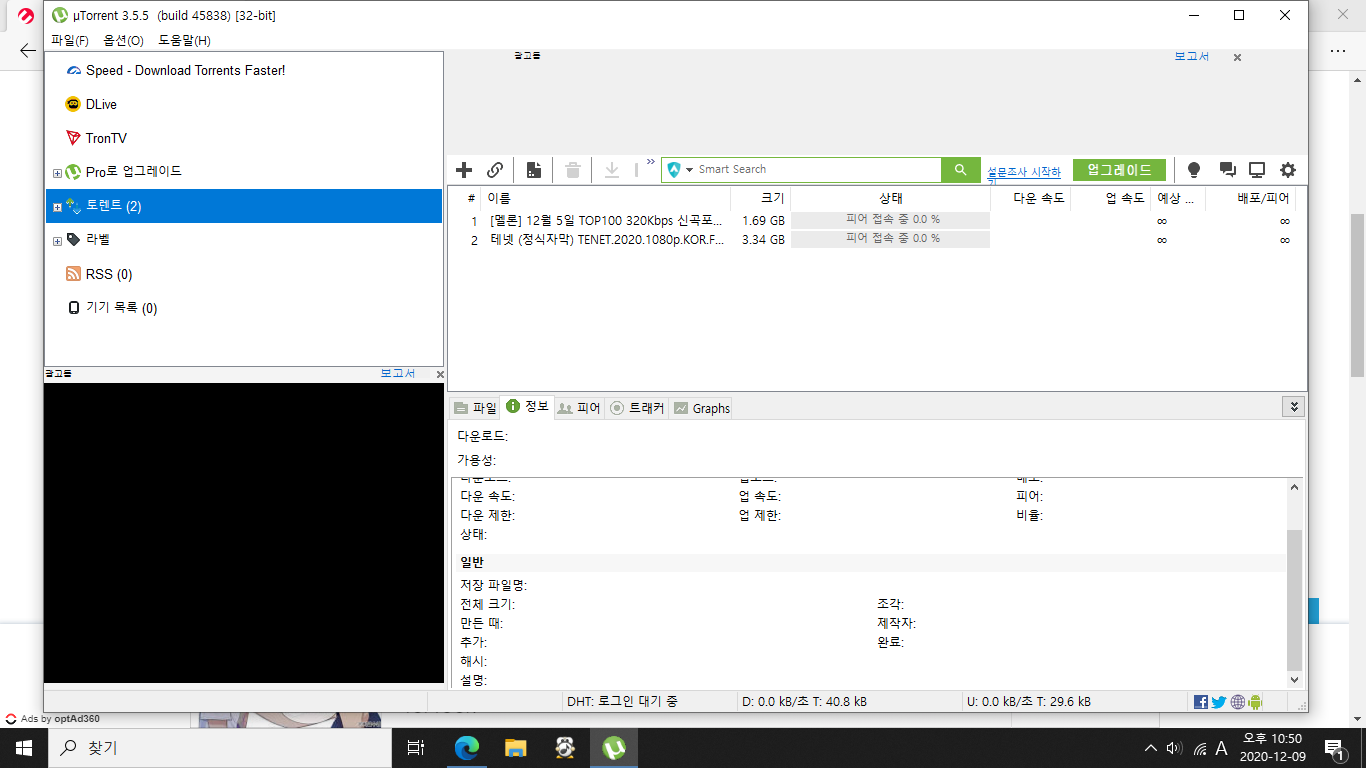Click the remote monitor icon in toolbar
The image size is (1366, 768).
click(x=1257, y=170)
